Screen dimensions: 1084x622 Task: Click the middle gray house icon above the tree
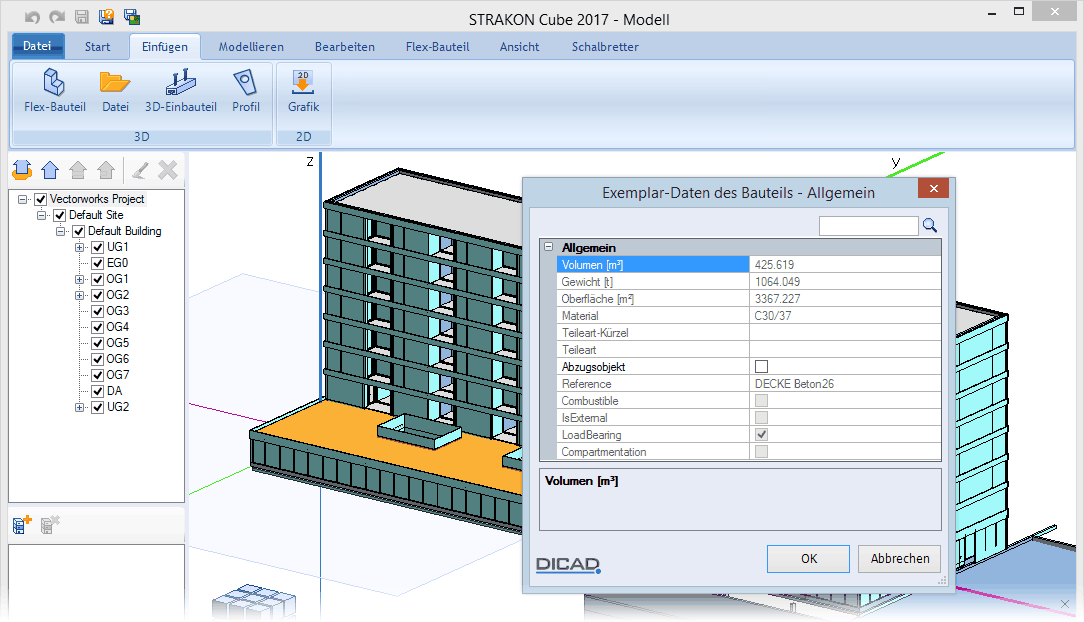click(78, 169)
